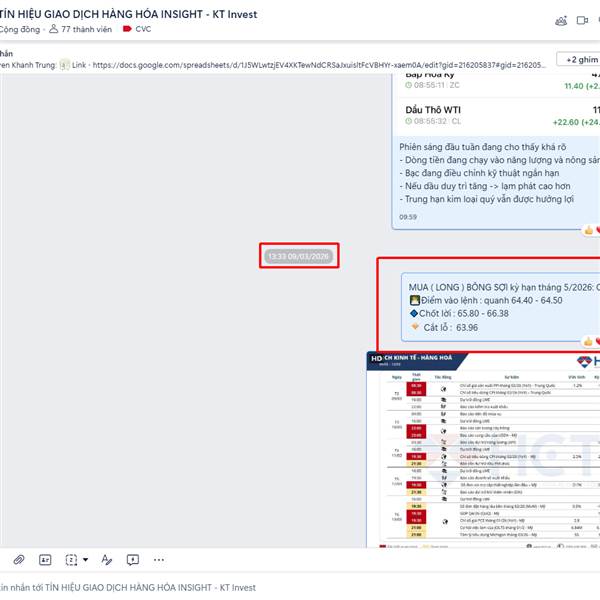Click the Điểm vào lệnh quanh 64.40 line
Screen dimensions: 600x600
(x=486, y=300)
